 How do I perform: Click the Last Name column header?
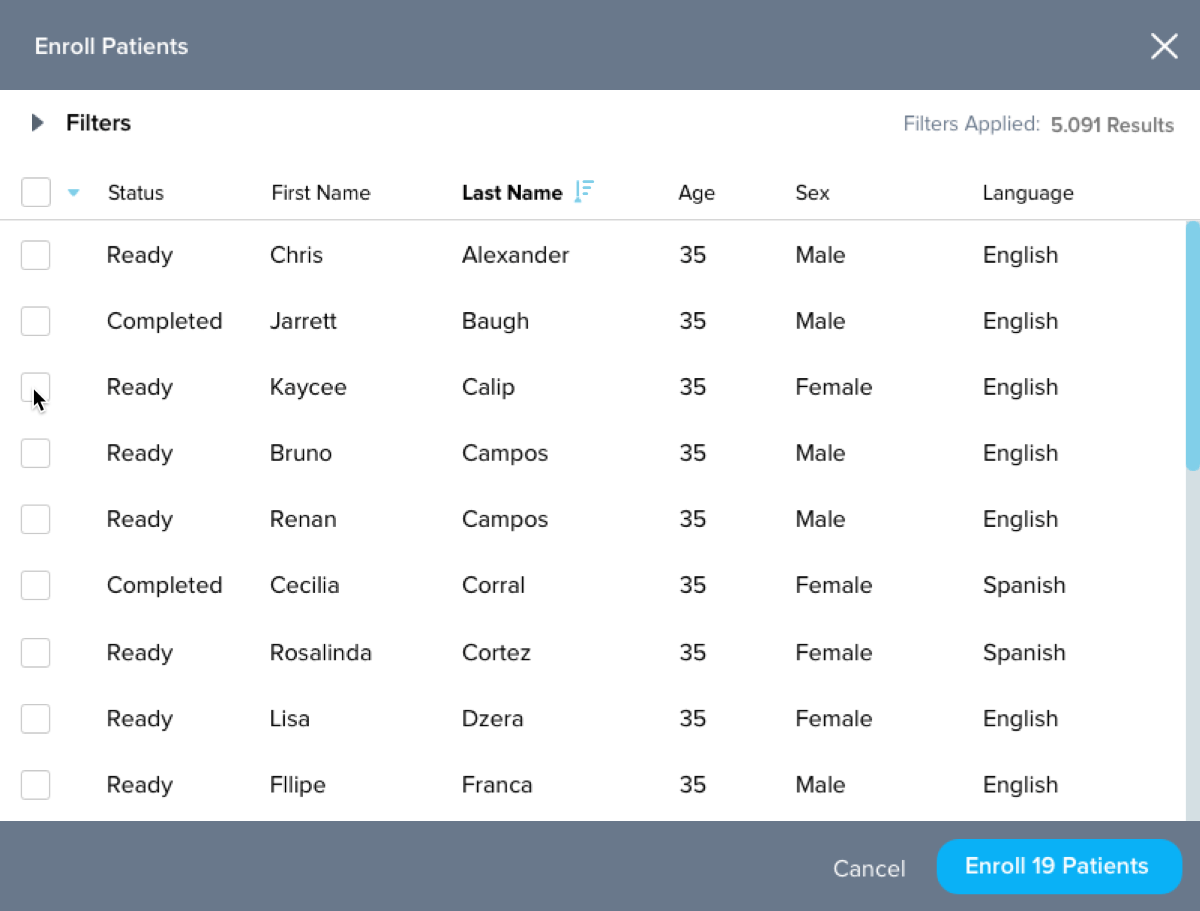click(512, 193)
